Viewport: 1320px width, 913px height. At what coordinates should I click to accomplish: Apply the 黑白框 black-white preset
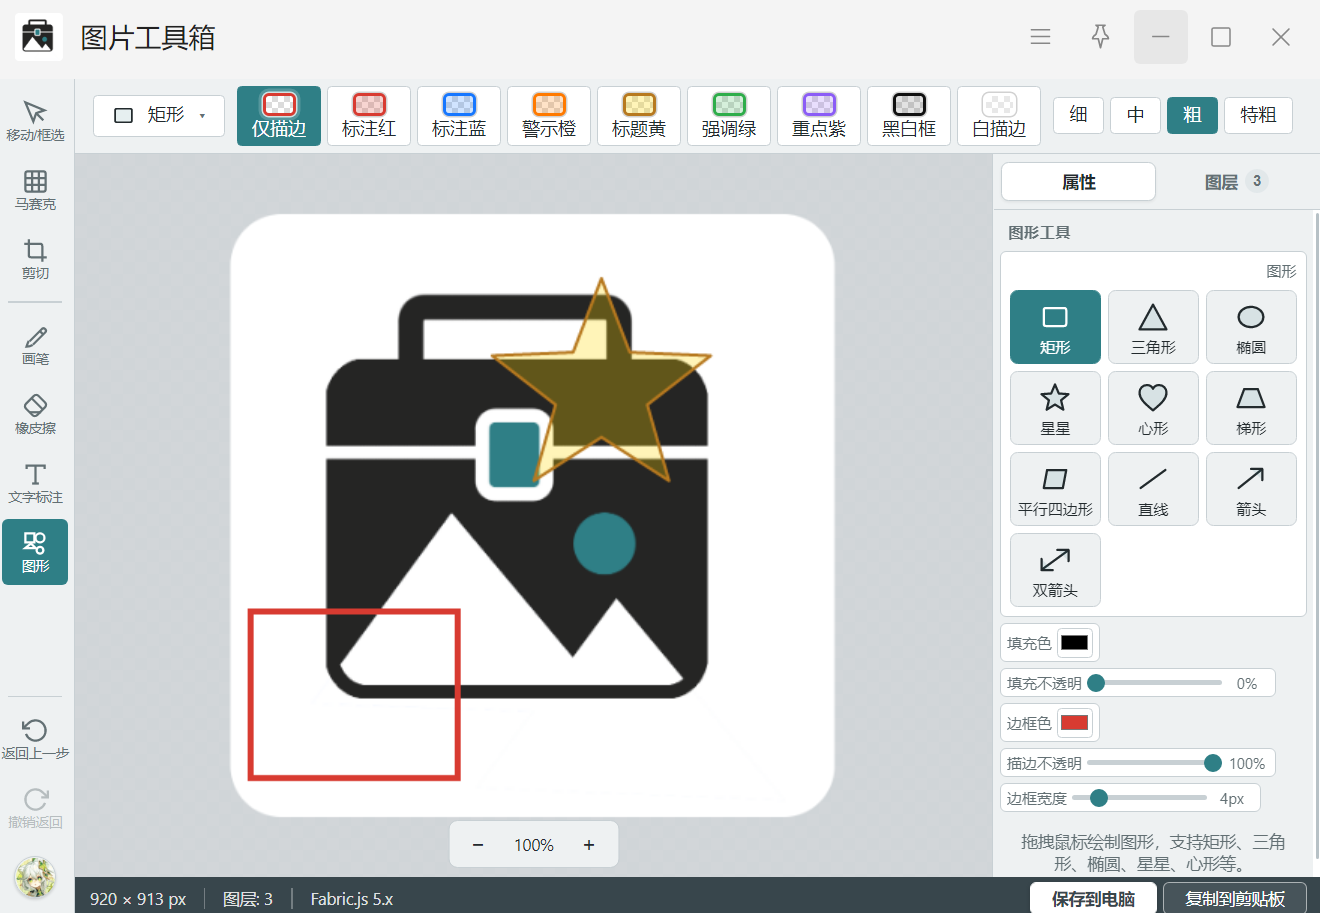(x=909, y=116)
